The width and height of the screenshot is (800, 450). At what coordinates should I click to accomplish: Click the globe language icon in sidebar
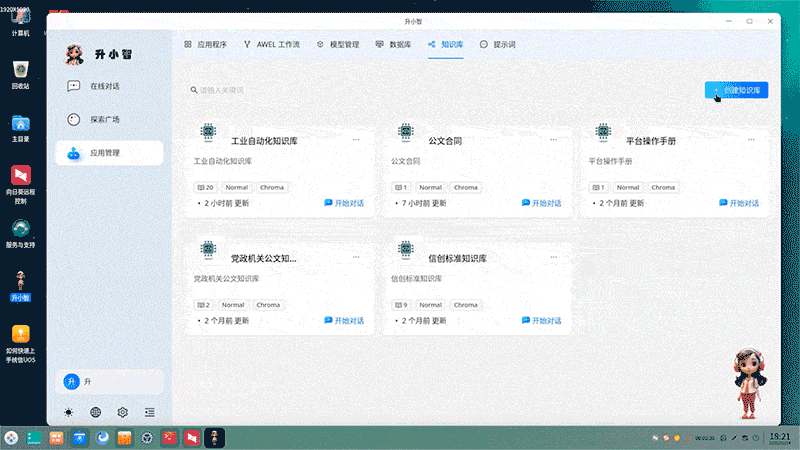96,412
